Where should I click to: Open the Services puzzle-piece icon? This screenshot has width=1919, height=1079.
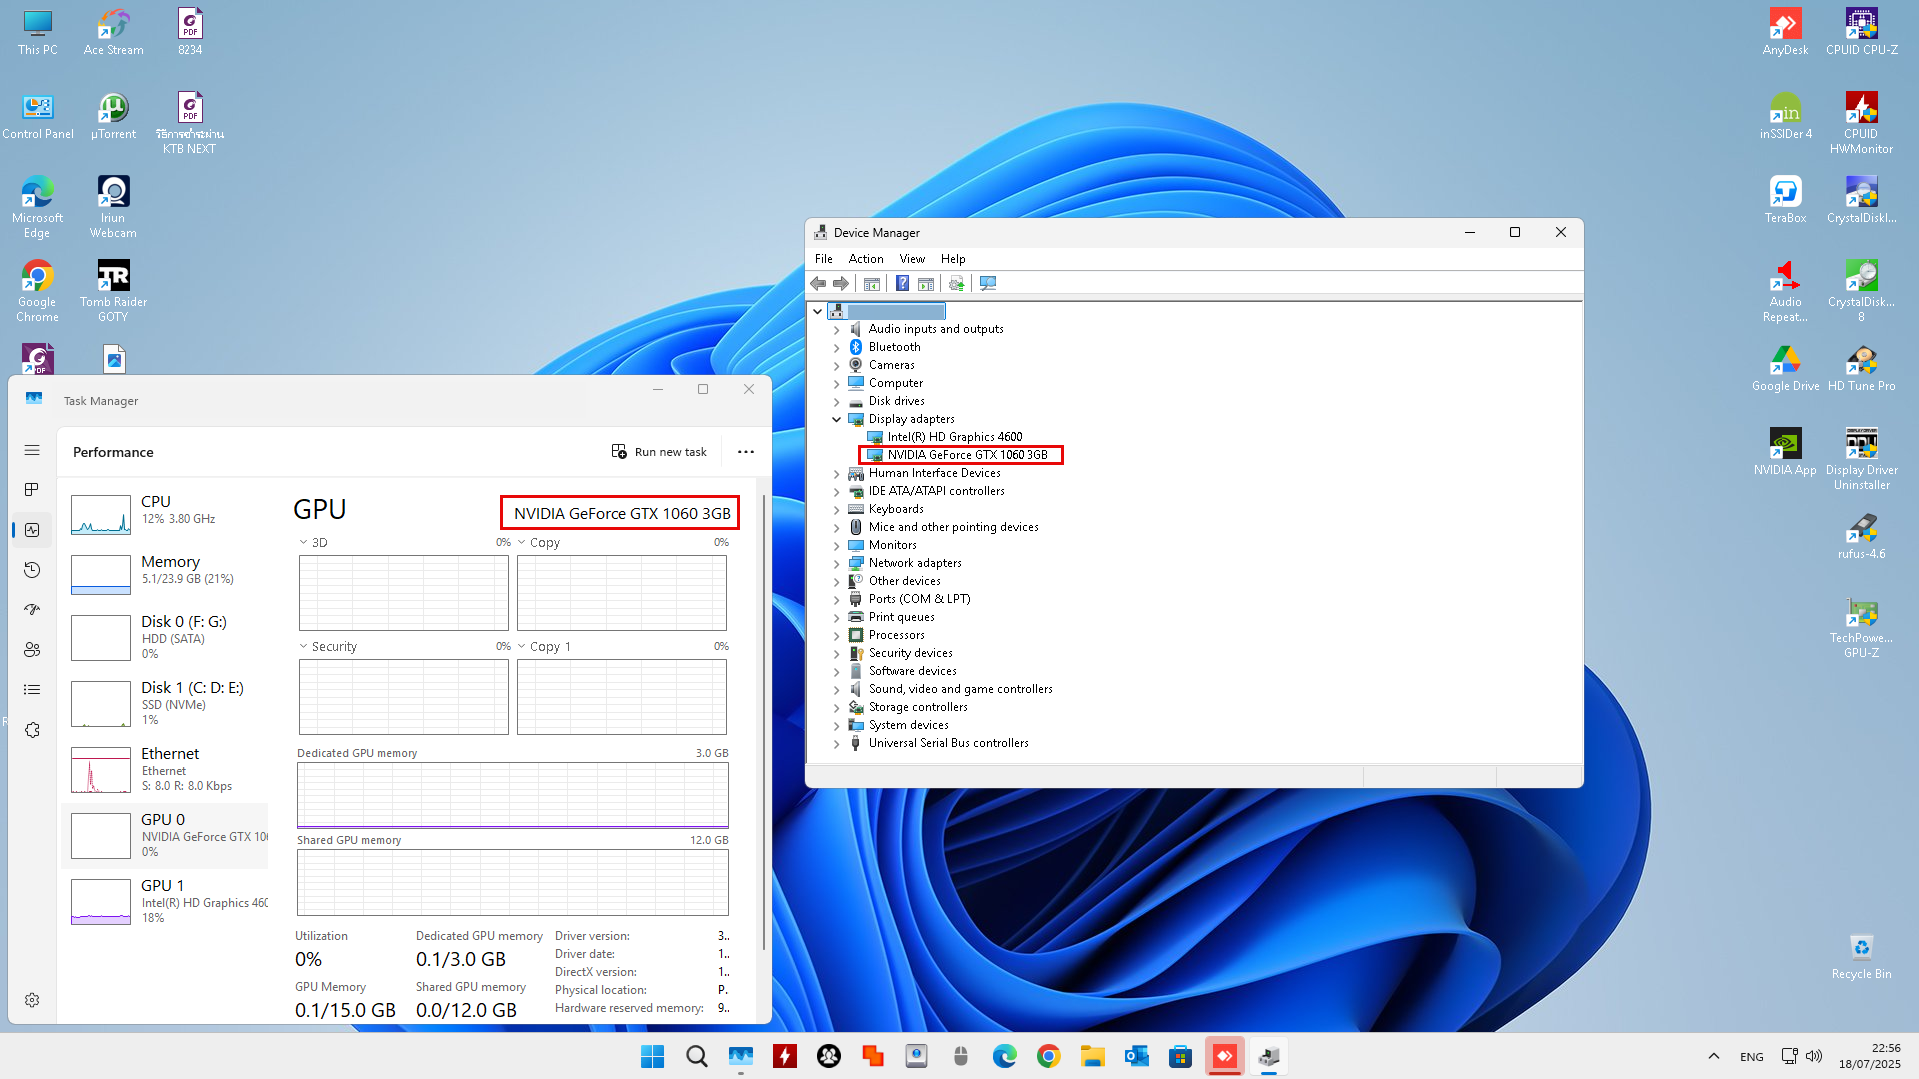pyautogui.click(x=32, y=730)
